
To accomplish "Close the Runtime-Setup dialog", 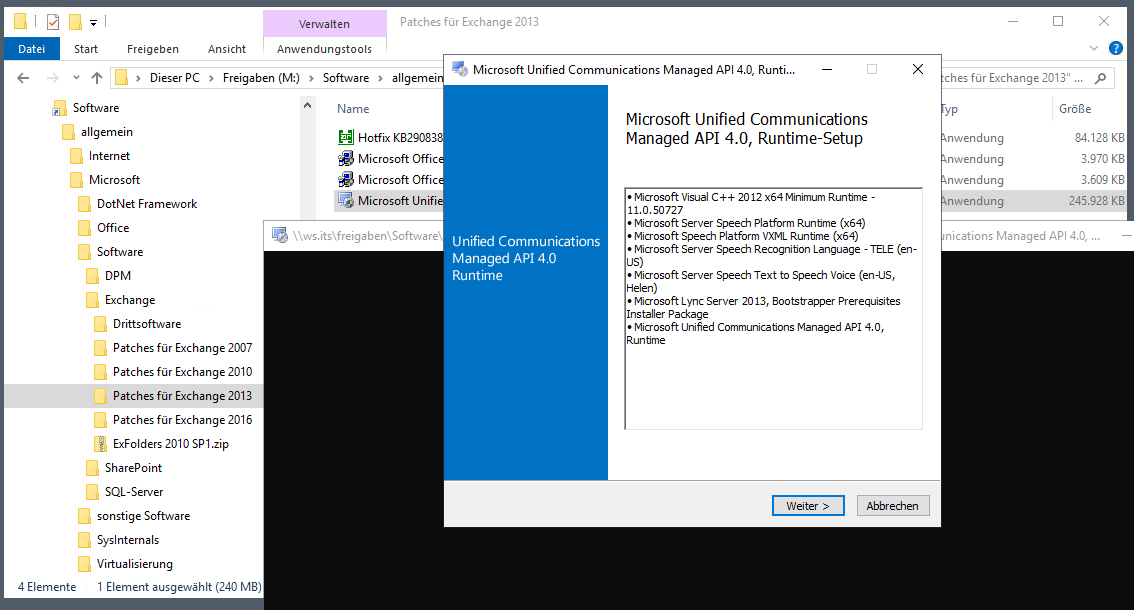I will click(x=918, y=69).
